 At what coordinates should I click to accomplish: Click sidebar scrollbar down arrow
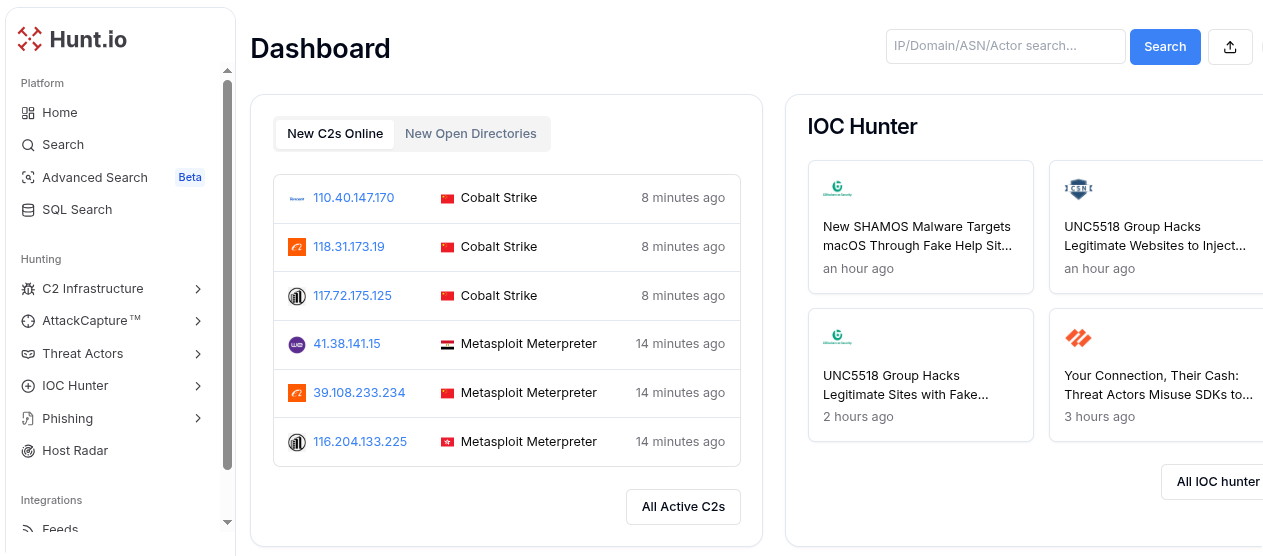[227, 522]
